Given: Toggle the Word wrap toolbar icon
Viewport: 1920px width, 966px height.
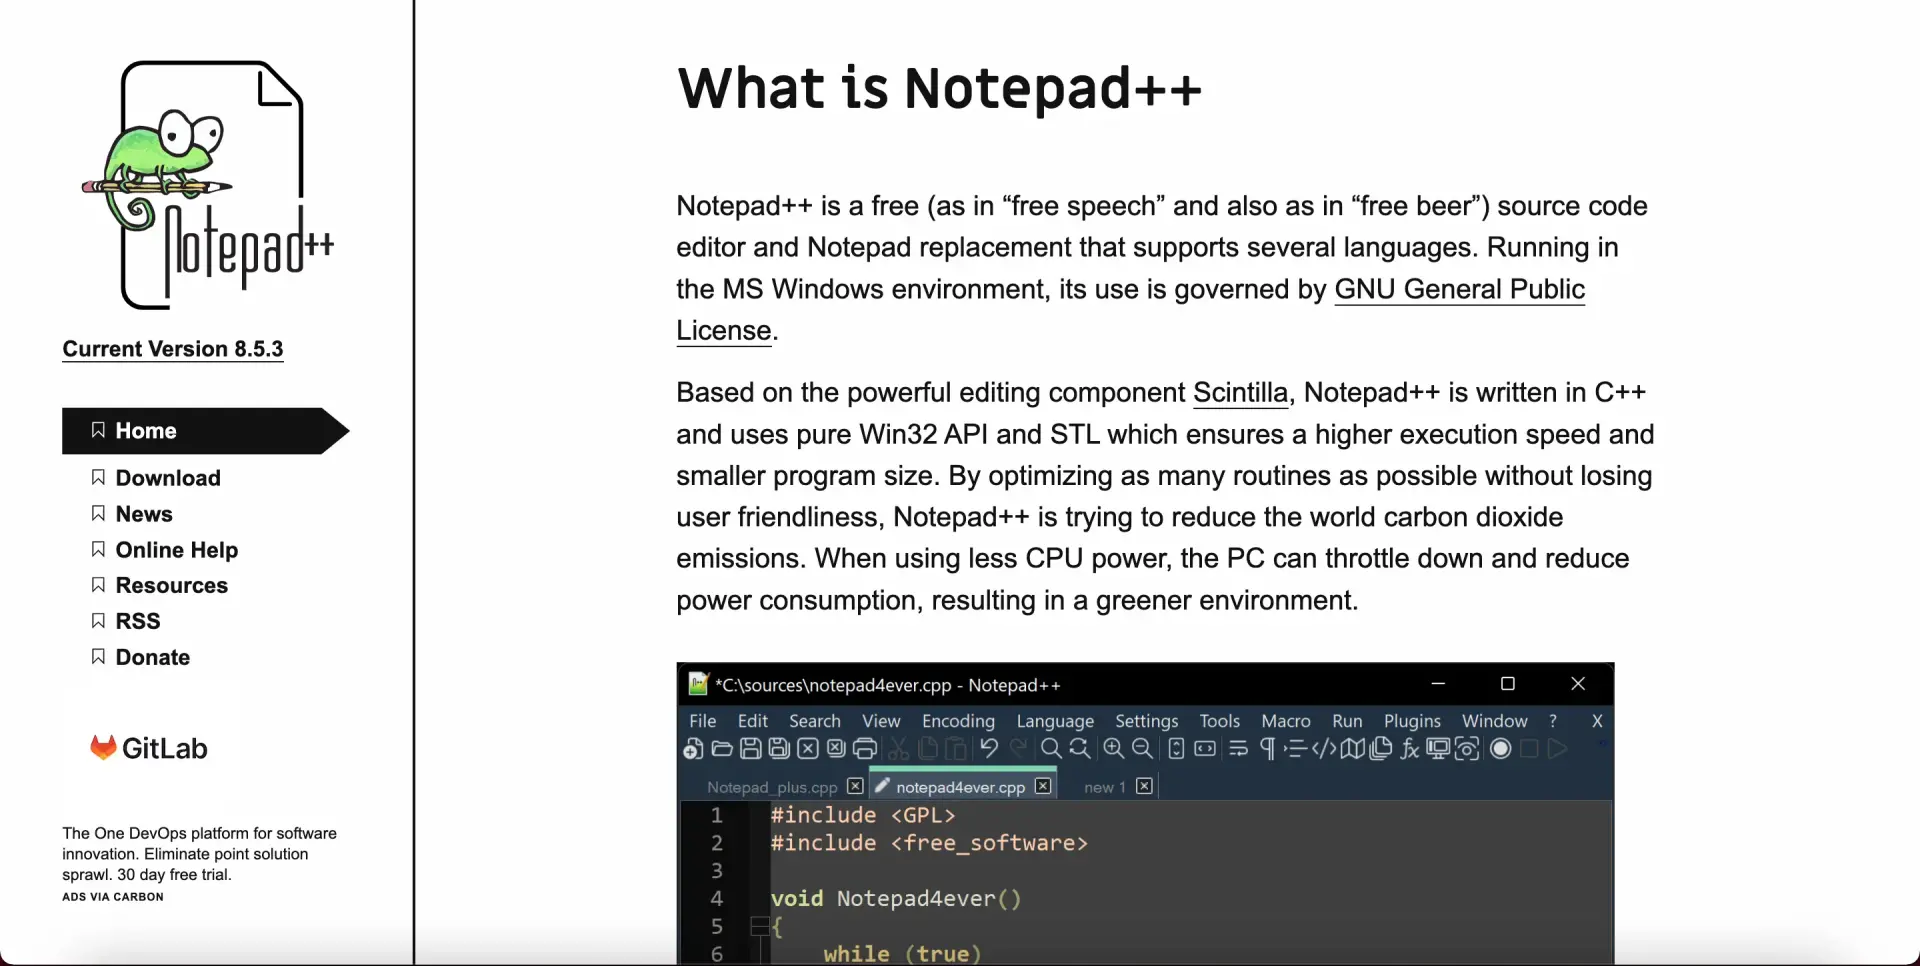Looking at the screenshot, I should tap(1238, 749).
